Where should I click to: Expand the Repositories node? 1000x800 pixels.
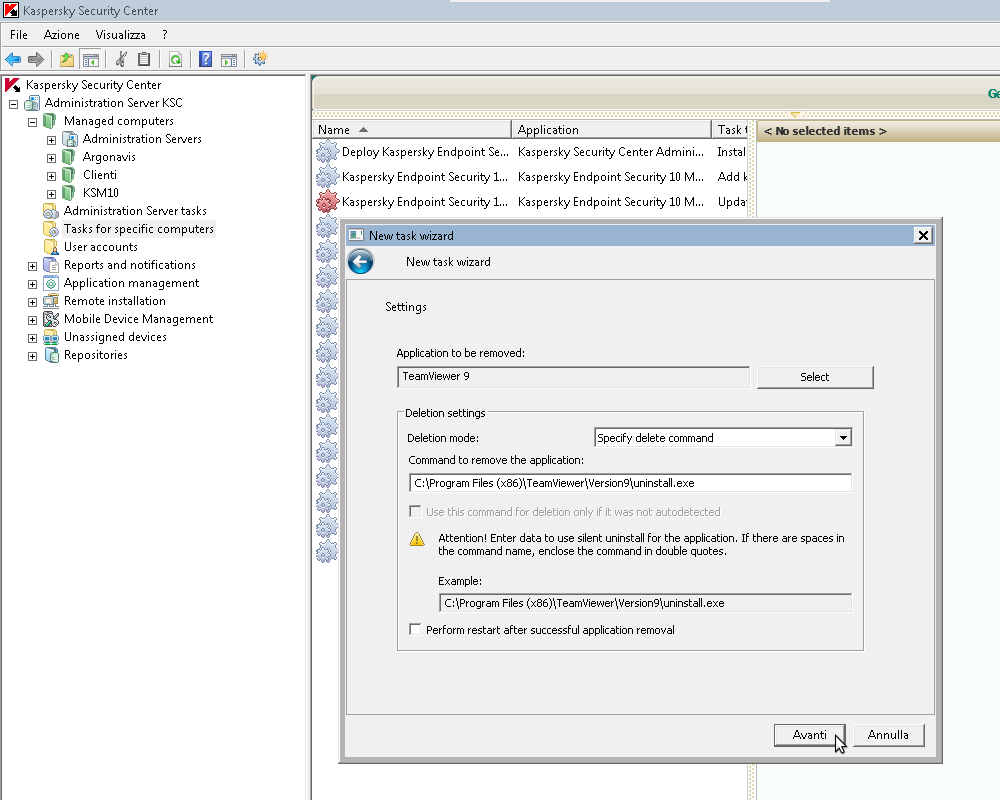pos(33,356)
